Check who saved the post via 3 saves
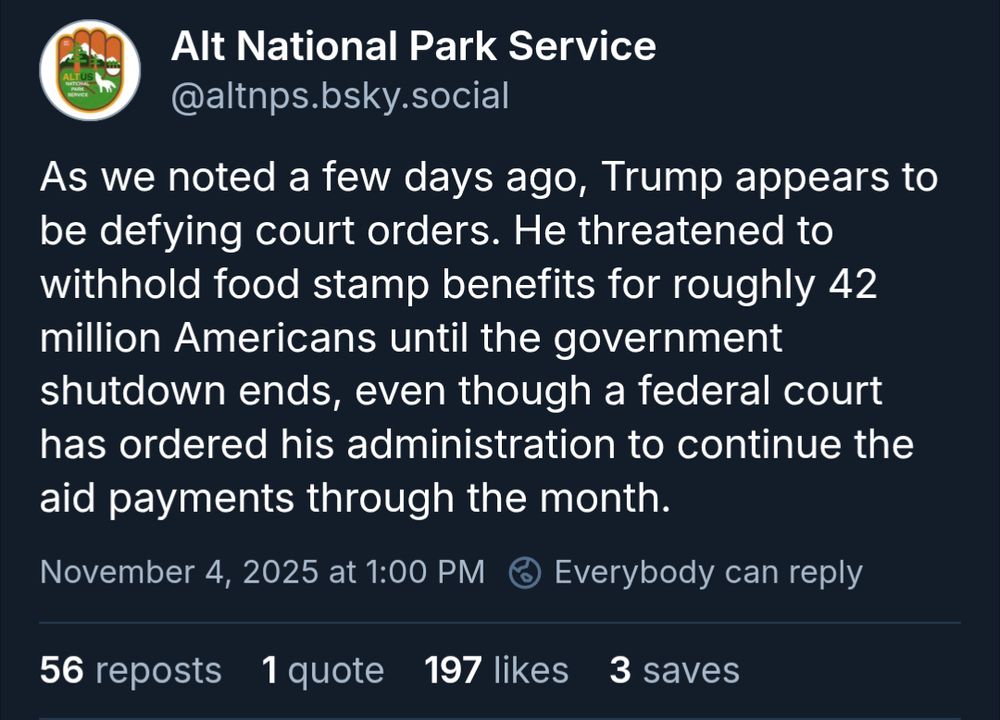The image size is (1000, 720). [x=673, y=670]
